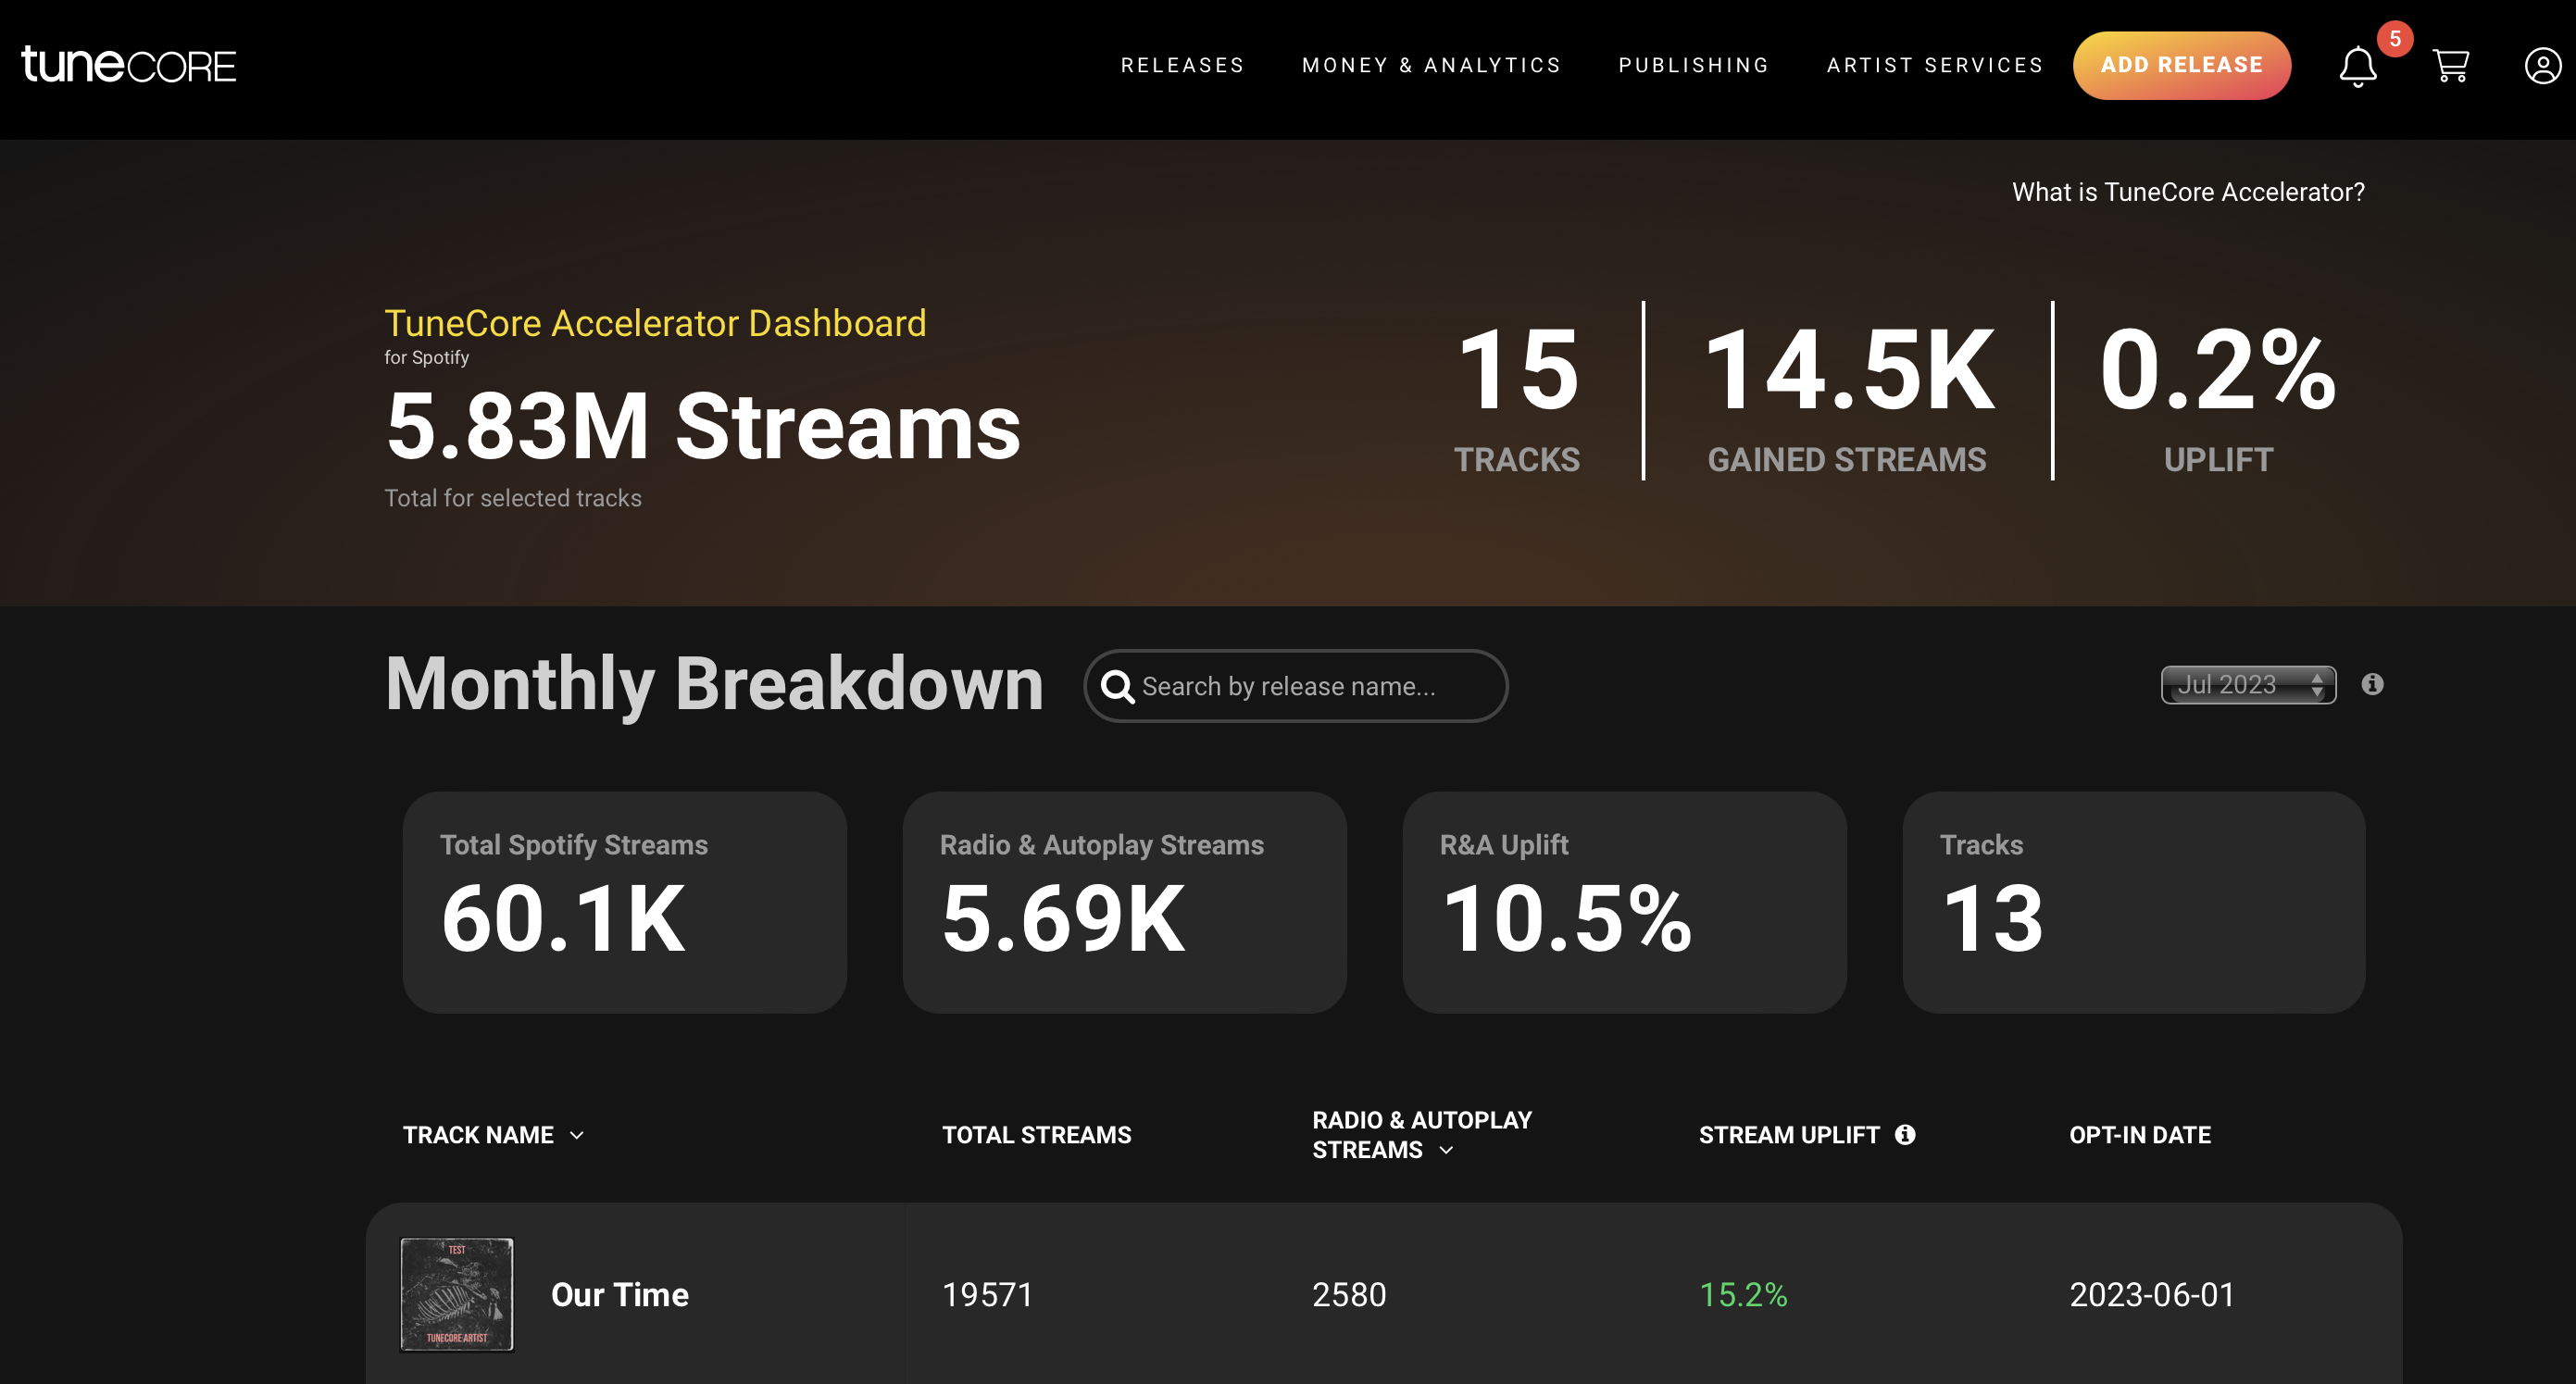This screenshot has width=2576, height=1384.
Task: Open the user account profile icon
Action: (x=2541, y=66)
